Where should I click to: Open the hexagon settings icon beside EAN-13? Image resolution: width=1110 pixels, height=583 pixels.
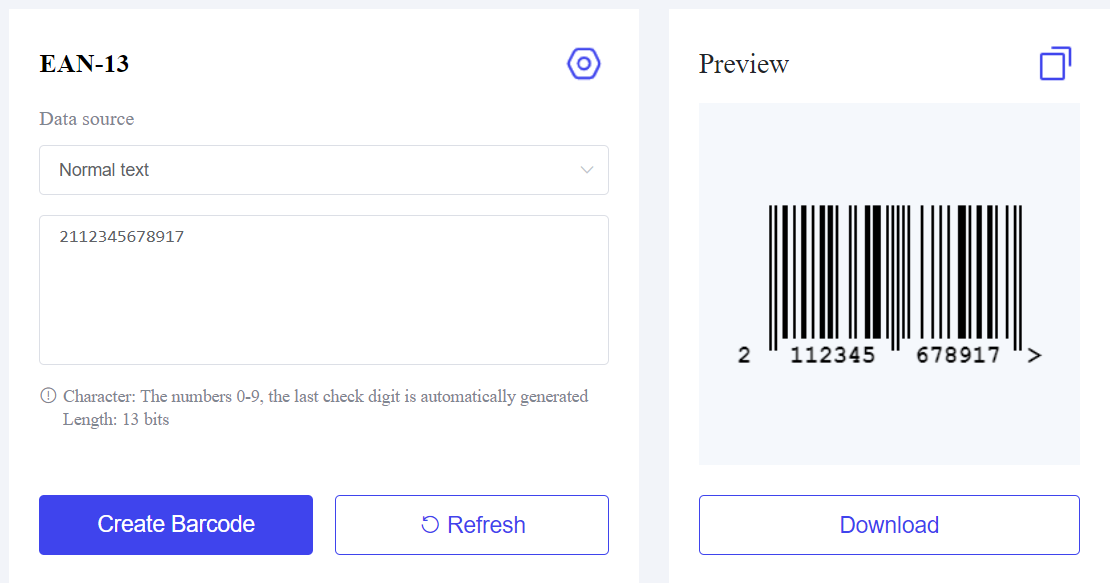(x=584, y=64)
